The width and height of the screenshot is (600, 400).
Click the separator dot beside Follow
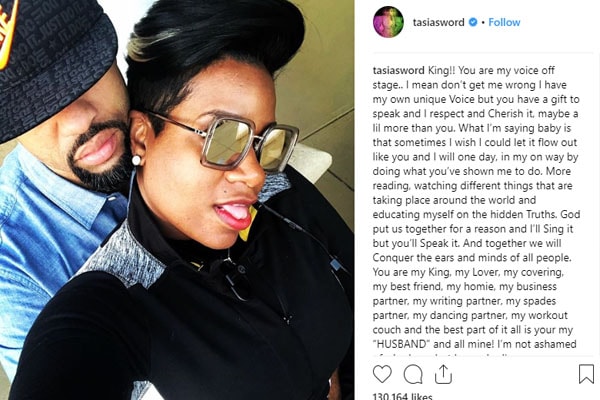coord(483,23)
